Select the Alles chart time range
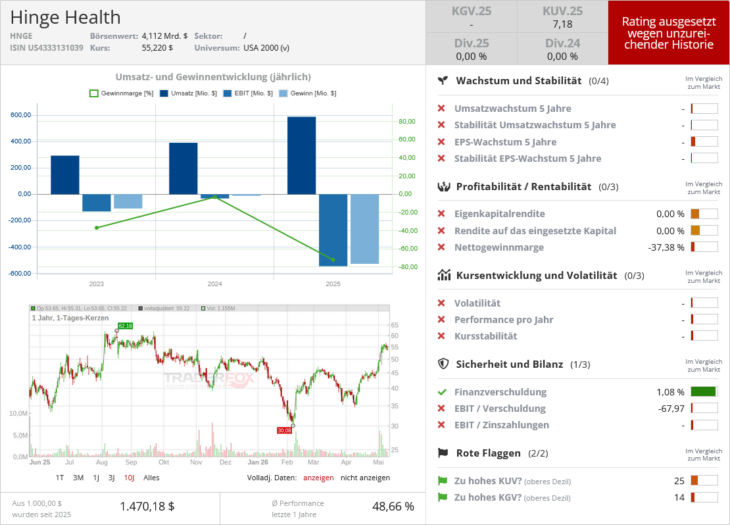Viewport: 730px width, 525px height. pos(151,478)
